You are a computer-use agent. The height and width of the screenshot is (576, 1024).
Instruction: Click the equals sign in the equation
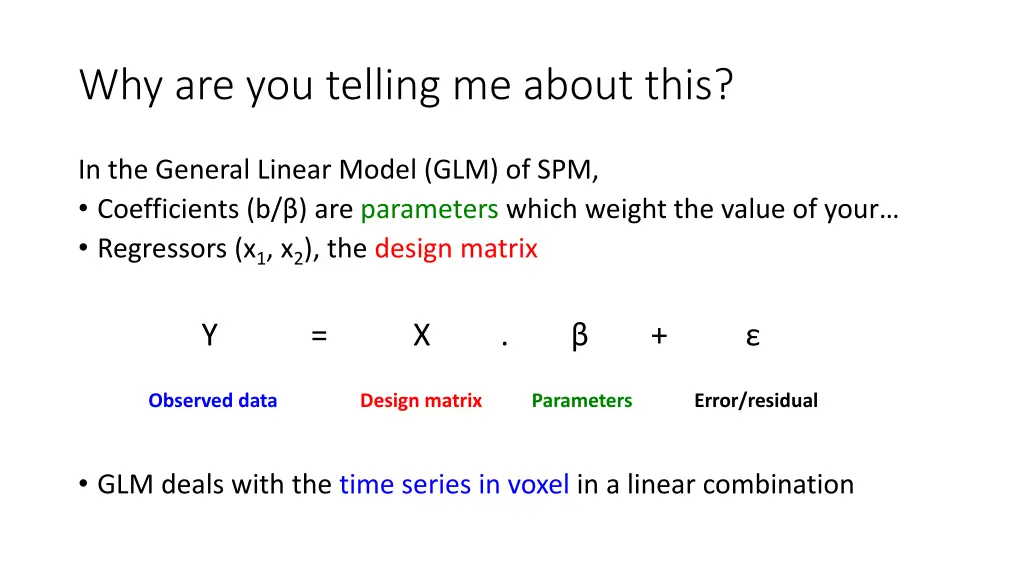[x=319, y=336]
